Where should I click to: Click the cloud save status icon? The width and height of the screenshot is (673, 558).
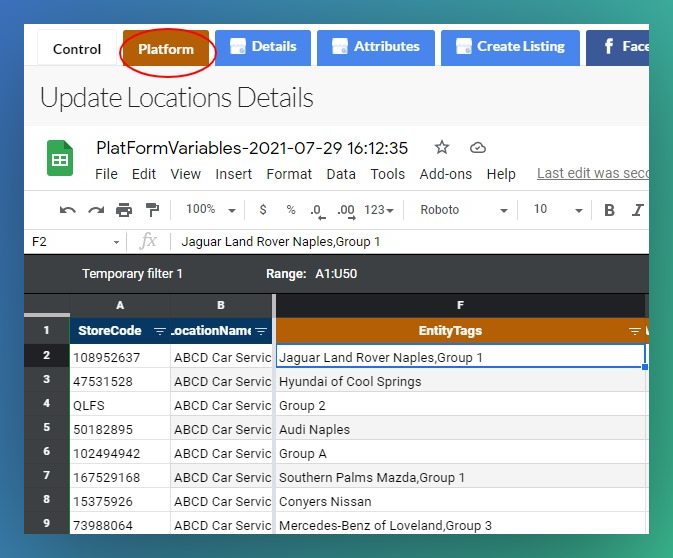coord(478,148)
